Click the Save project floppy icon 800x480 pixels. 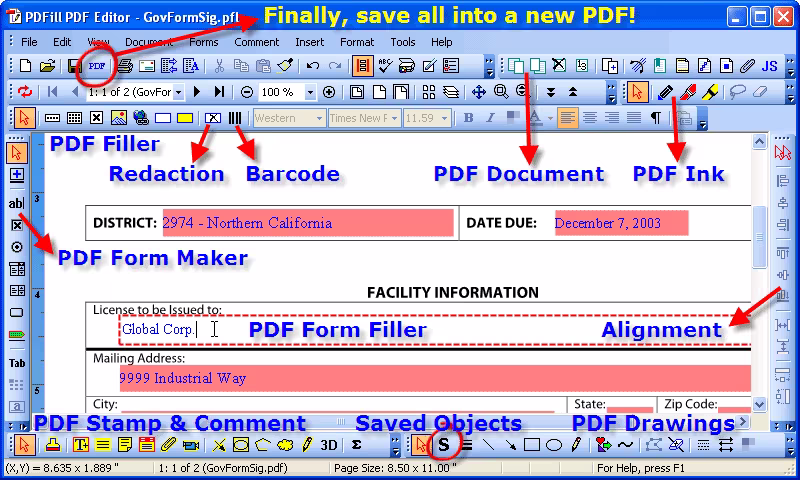pos(74,66)
